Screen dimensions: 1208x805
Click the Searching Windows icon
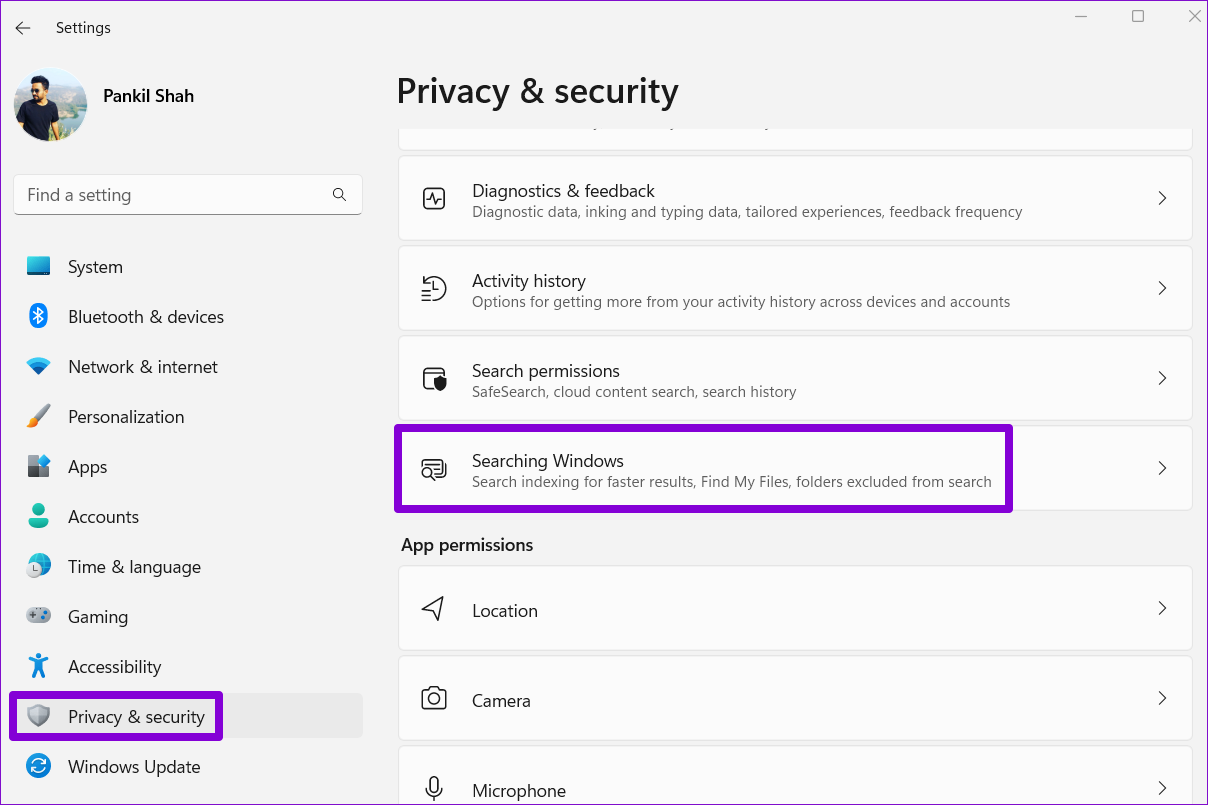(x=433, y=469)
